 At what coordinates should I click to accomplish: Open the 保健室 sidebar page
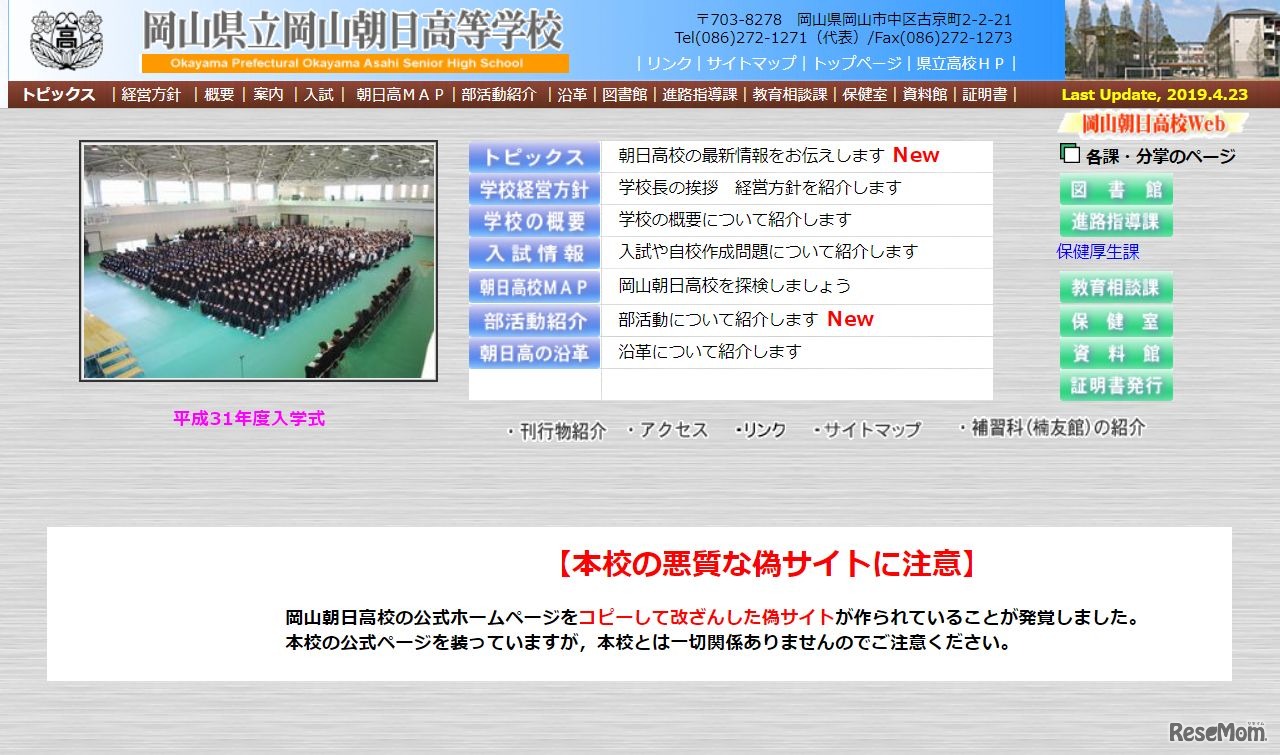(x=1116, y=321)
